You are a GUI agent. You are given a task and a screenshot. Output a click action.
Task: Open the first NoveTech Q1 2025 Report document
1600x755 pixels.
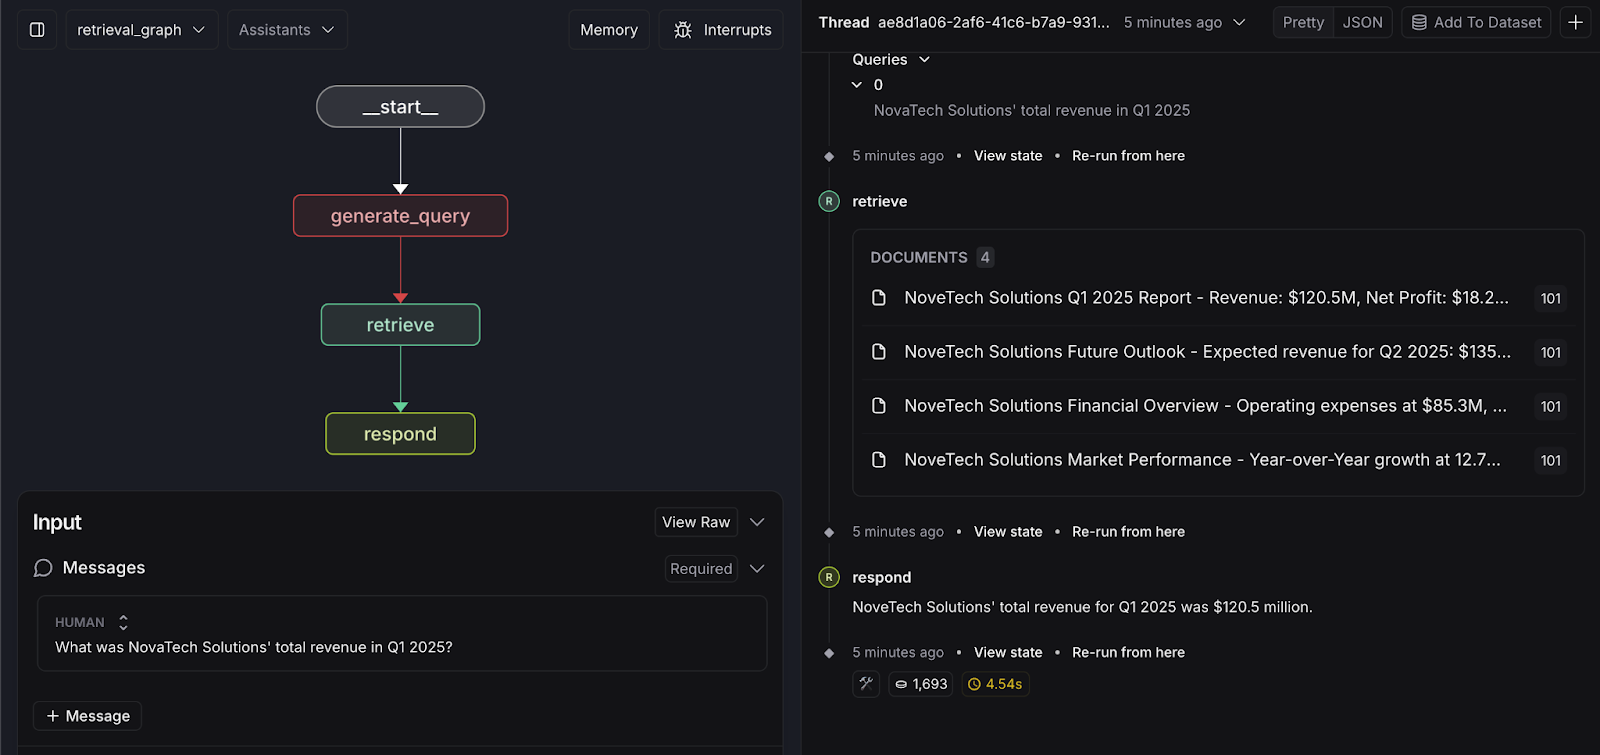(x=1205, y=298)
